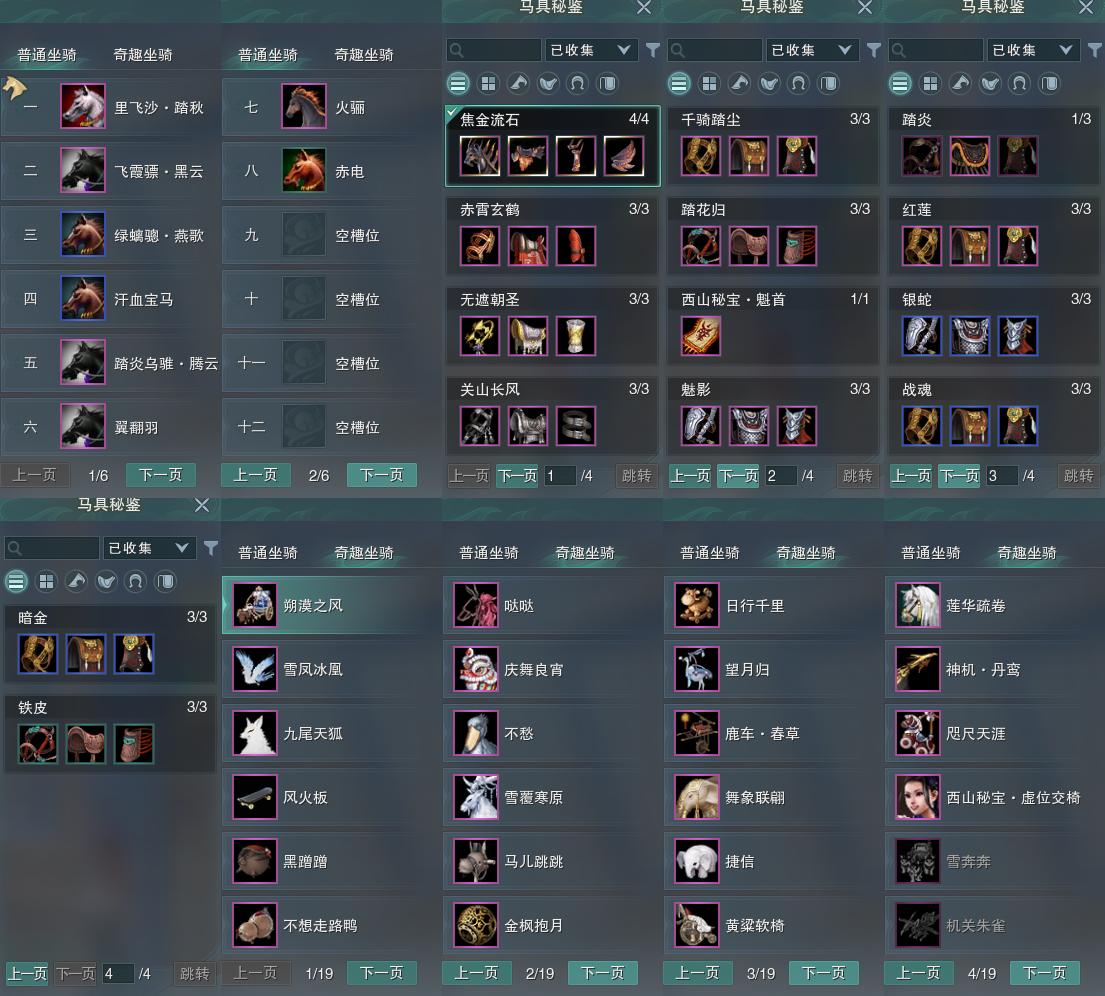1105x996 pixels.
Task: Toggle the checked 焦金流石 gear set
Action: 552,146
